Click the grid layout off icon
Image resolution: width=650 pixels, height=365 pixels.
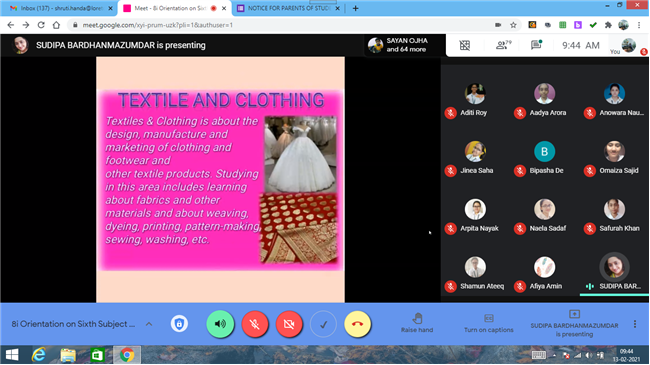click(465, 45)
